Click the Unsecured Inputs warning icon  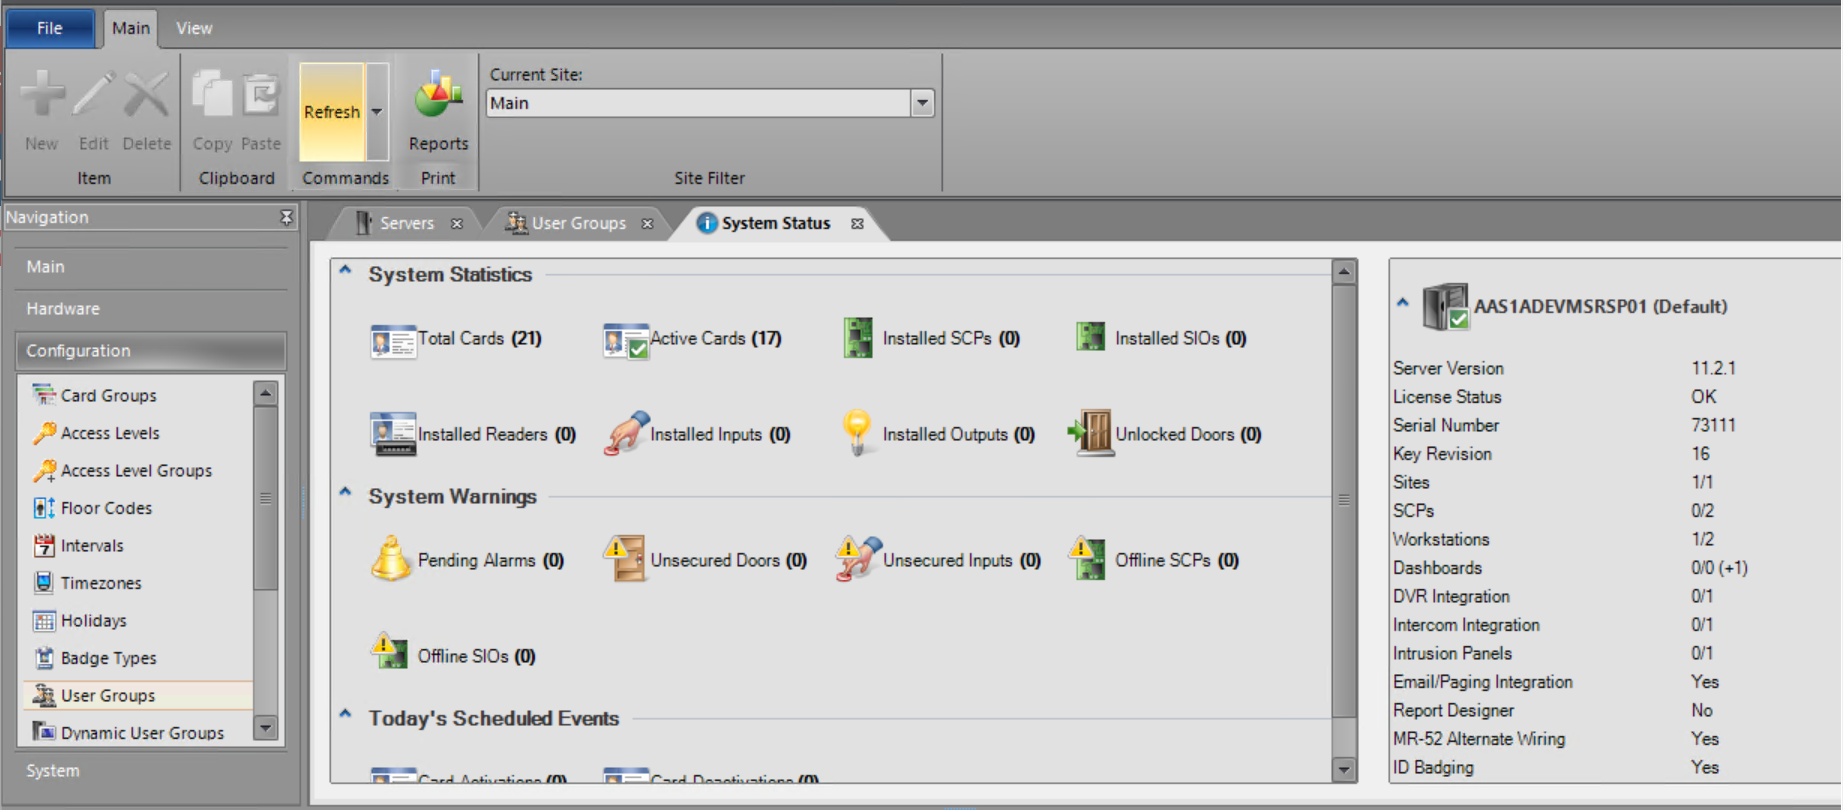point(857,559)
